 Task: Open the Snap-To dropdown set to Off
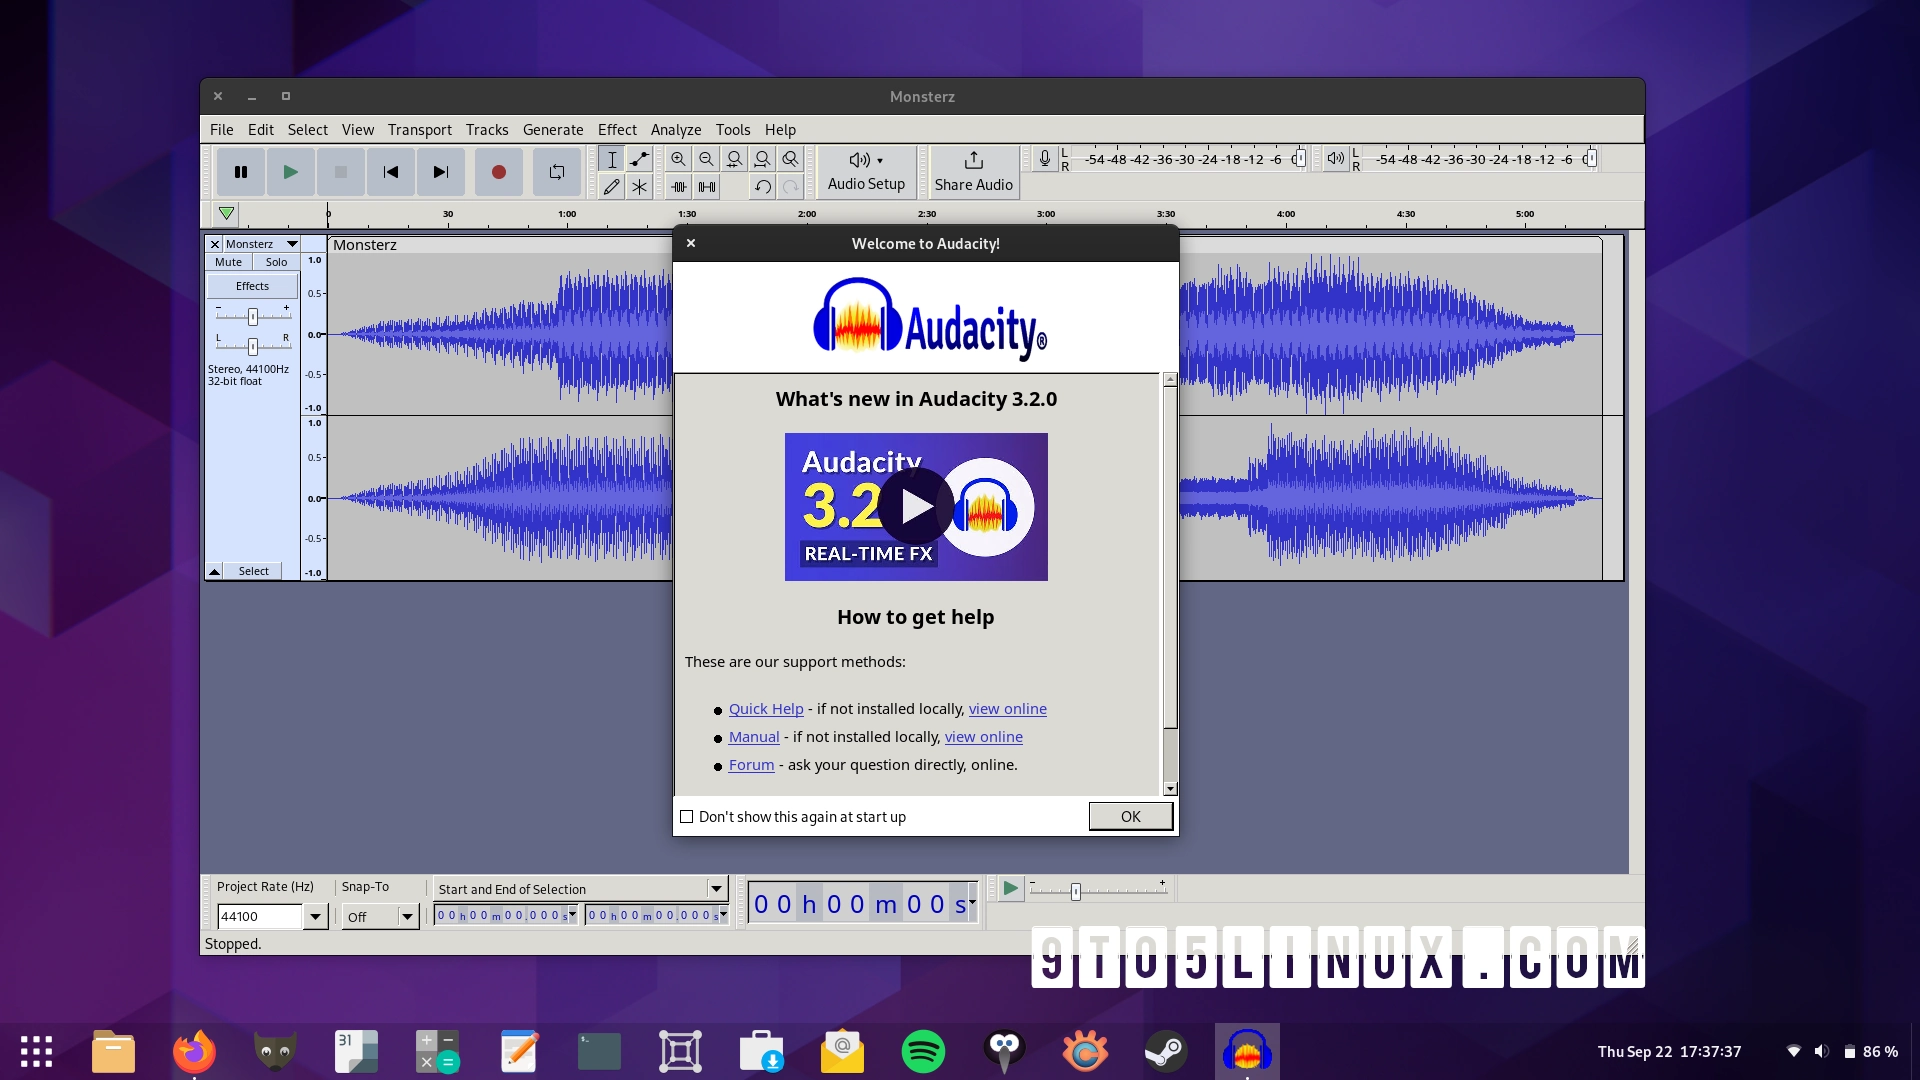[407, 916]
